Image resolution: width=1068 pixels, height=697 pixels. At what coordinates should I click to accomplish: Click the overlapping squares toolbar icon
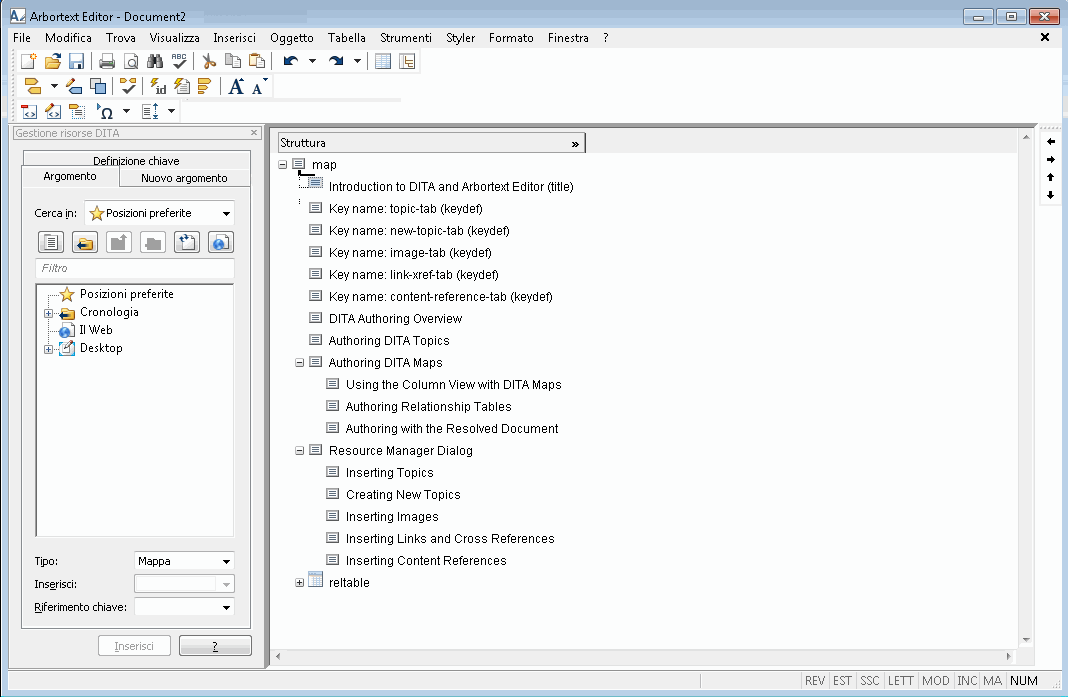tap(98, 87)
